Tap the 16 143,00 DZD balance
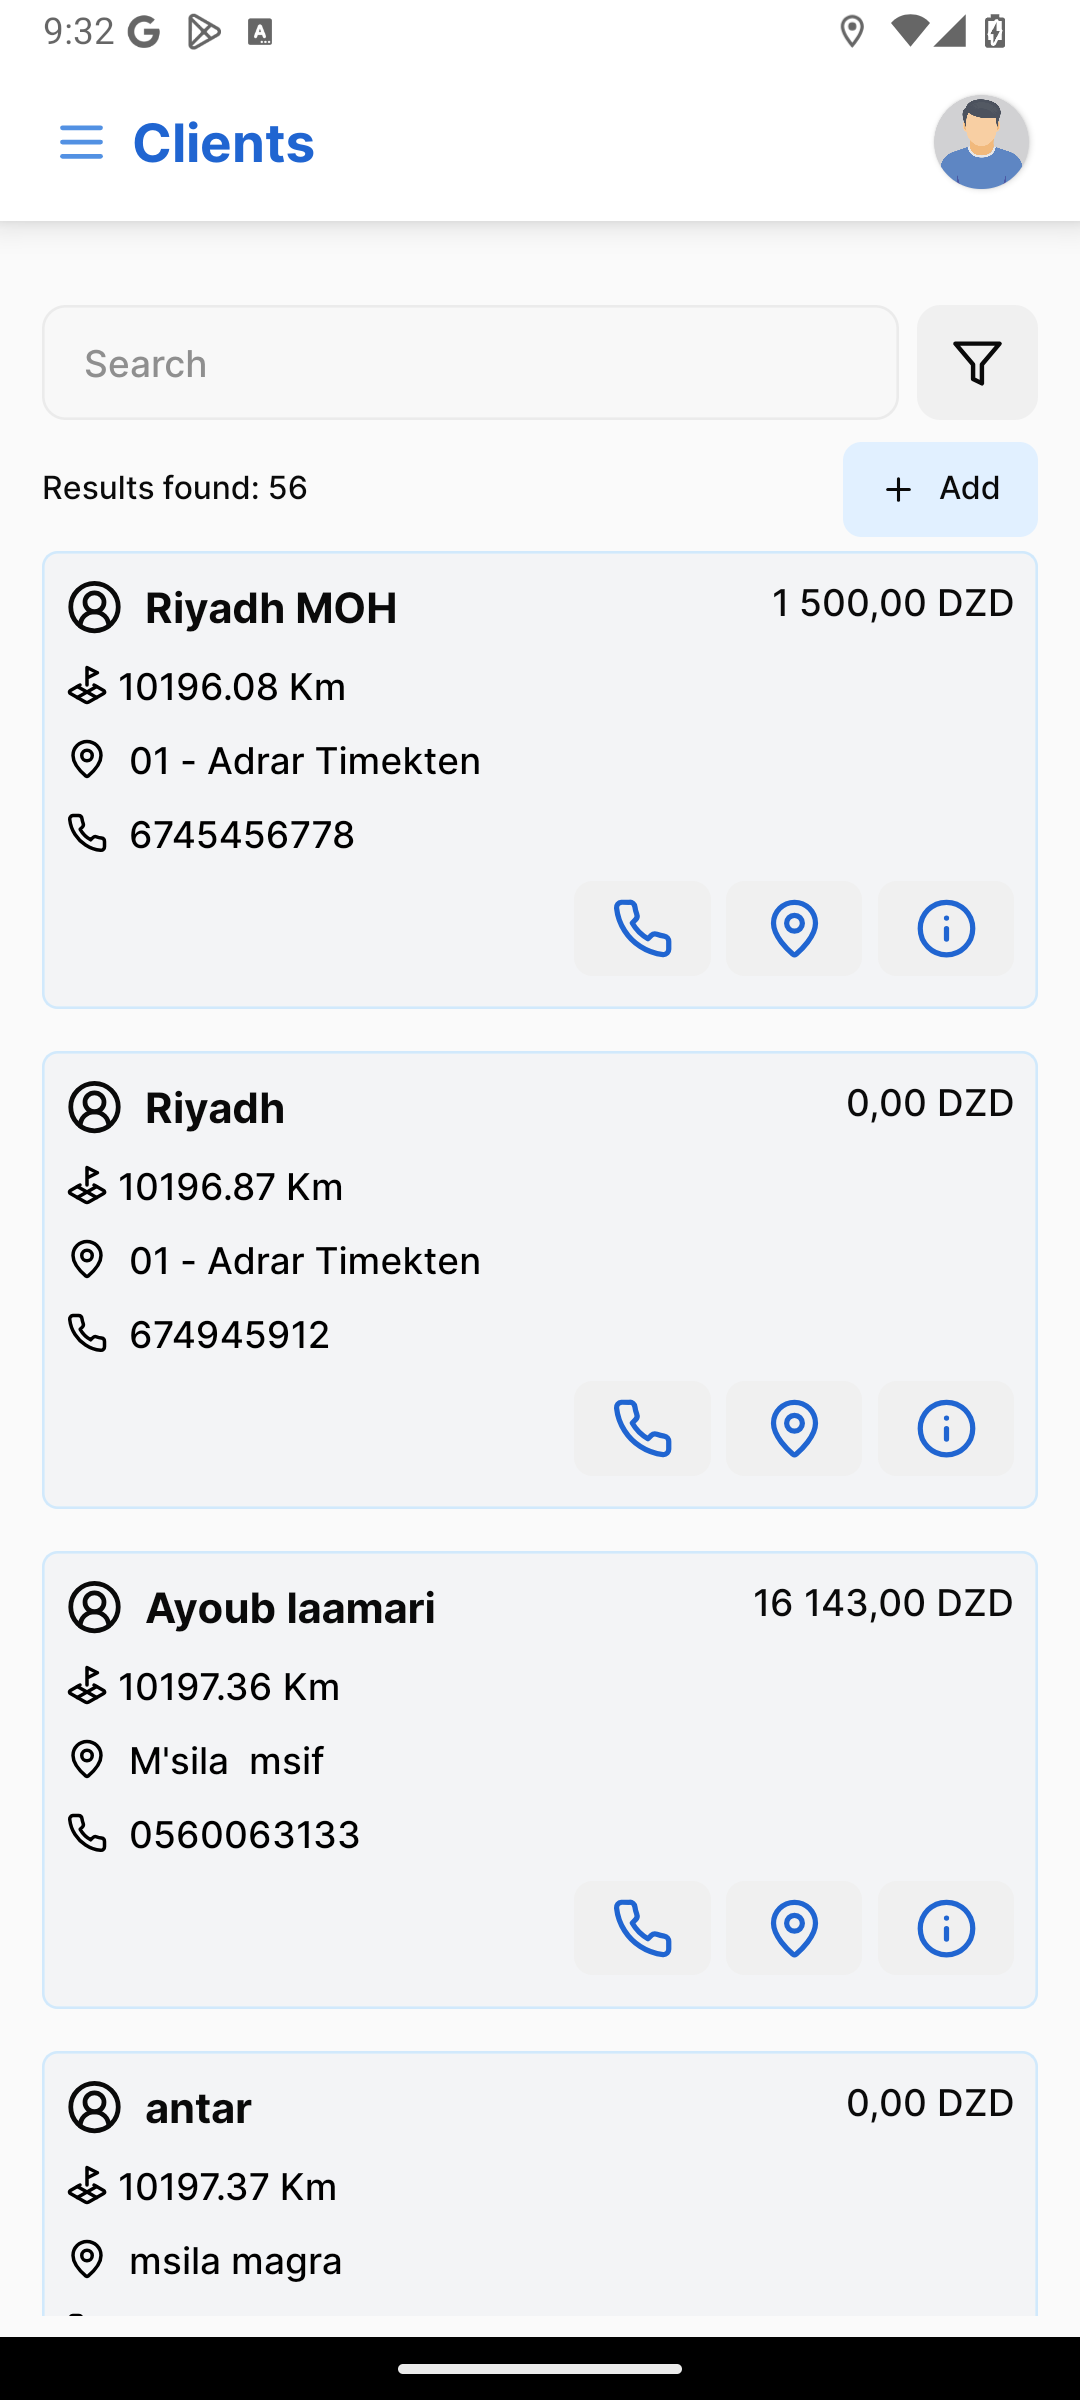Viewport: 1080px width, 2400px height. point(883,1603)
